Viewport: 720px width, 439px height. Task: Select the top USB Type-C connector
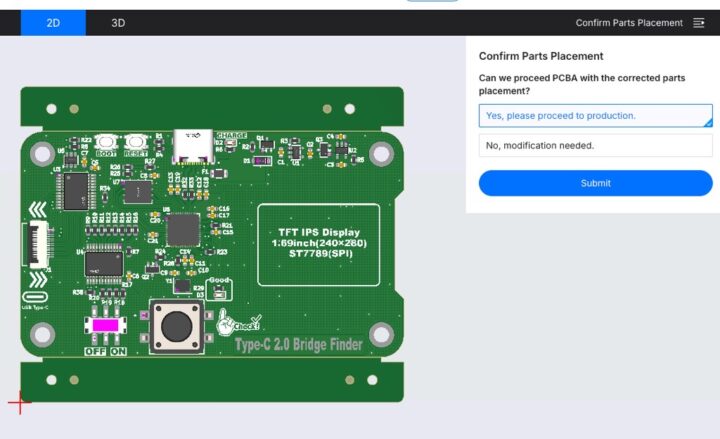point(188,146)
